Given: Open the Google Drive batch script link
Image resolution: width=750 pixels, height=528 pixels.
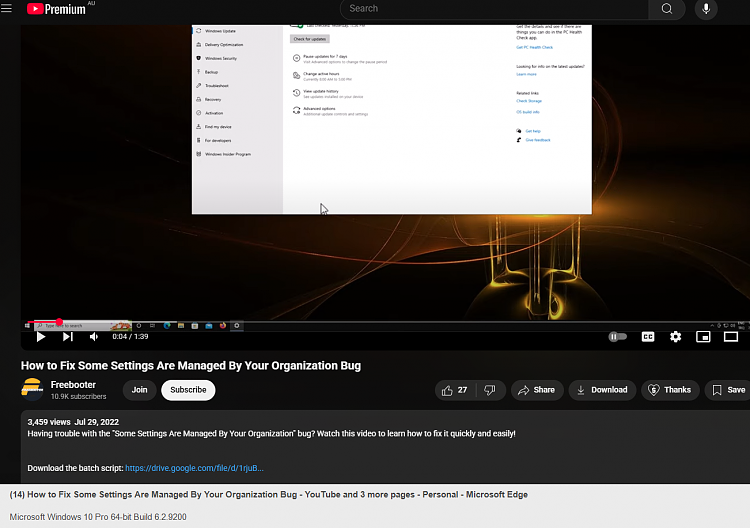Looking at the screenshot, I should pyautogui.click(x=194, y=468).
